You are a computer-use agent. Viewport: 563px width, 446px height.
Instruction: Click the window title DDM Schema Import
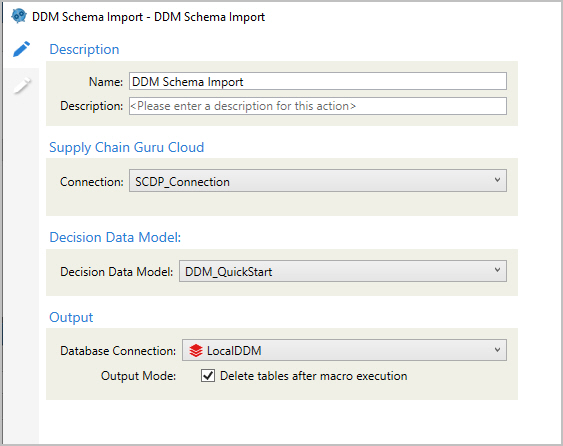(x=148, y=17)
